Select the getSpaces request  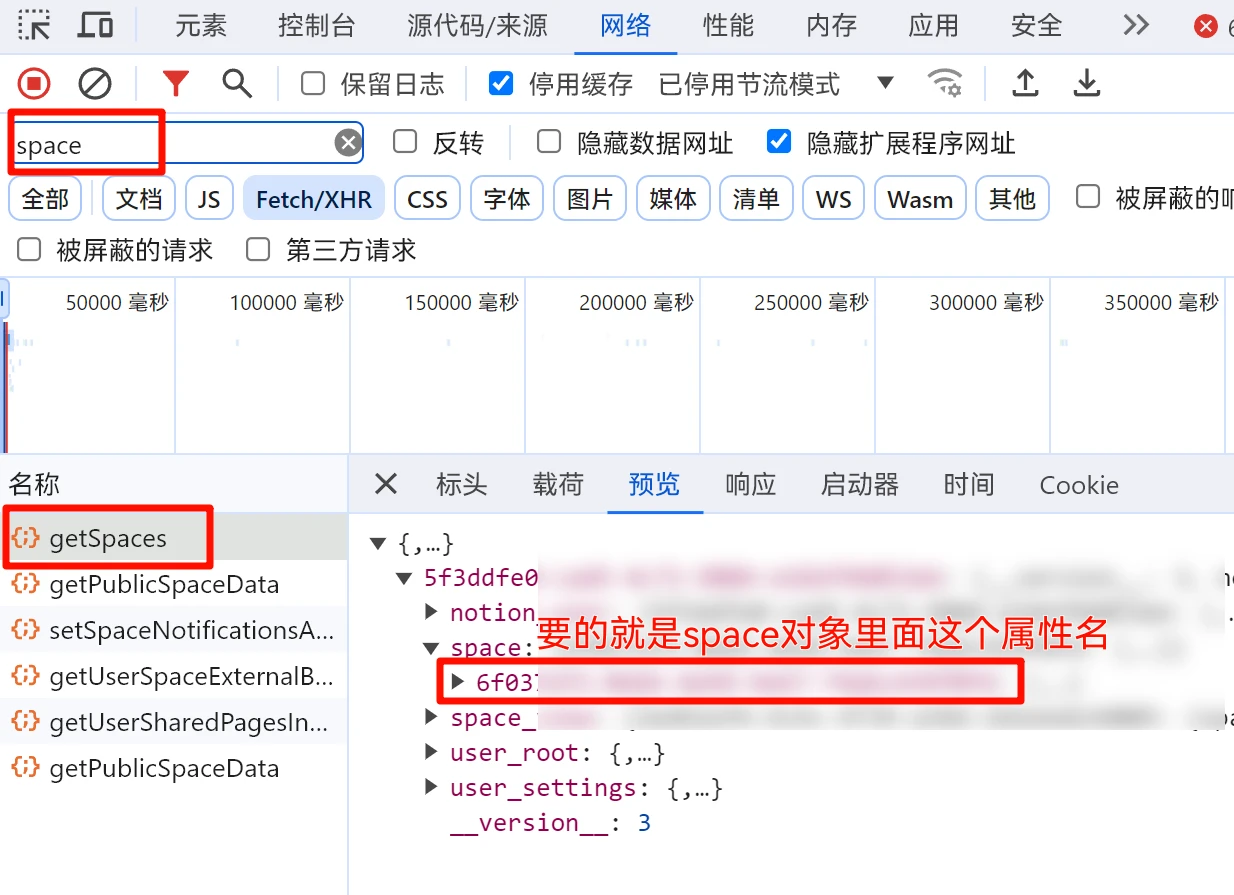pos(174,538)
